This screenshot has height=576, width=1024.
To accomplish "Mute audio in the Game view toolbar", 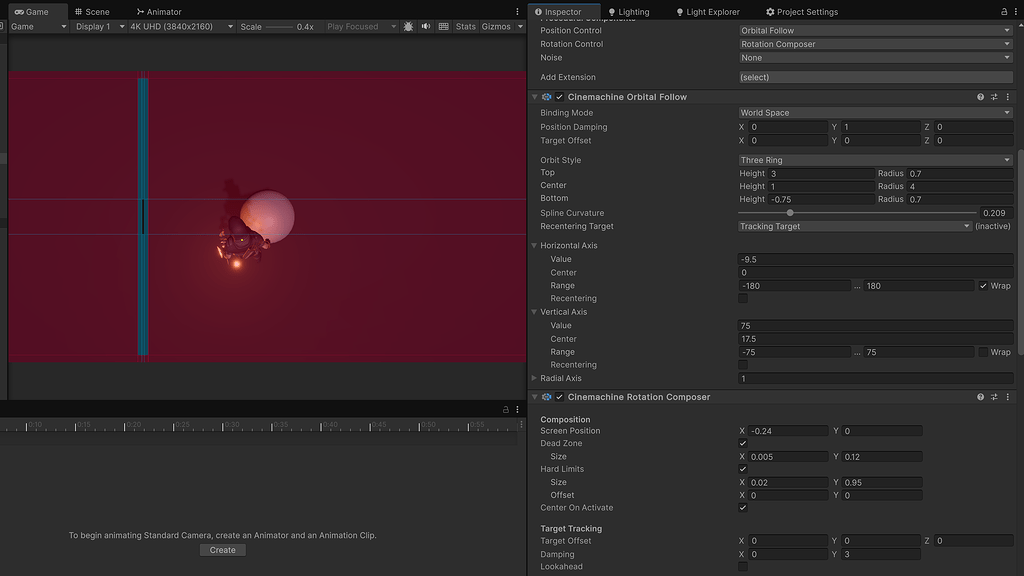I will click(424, 26).
